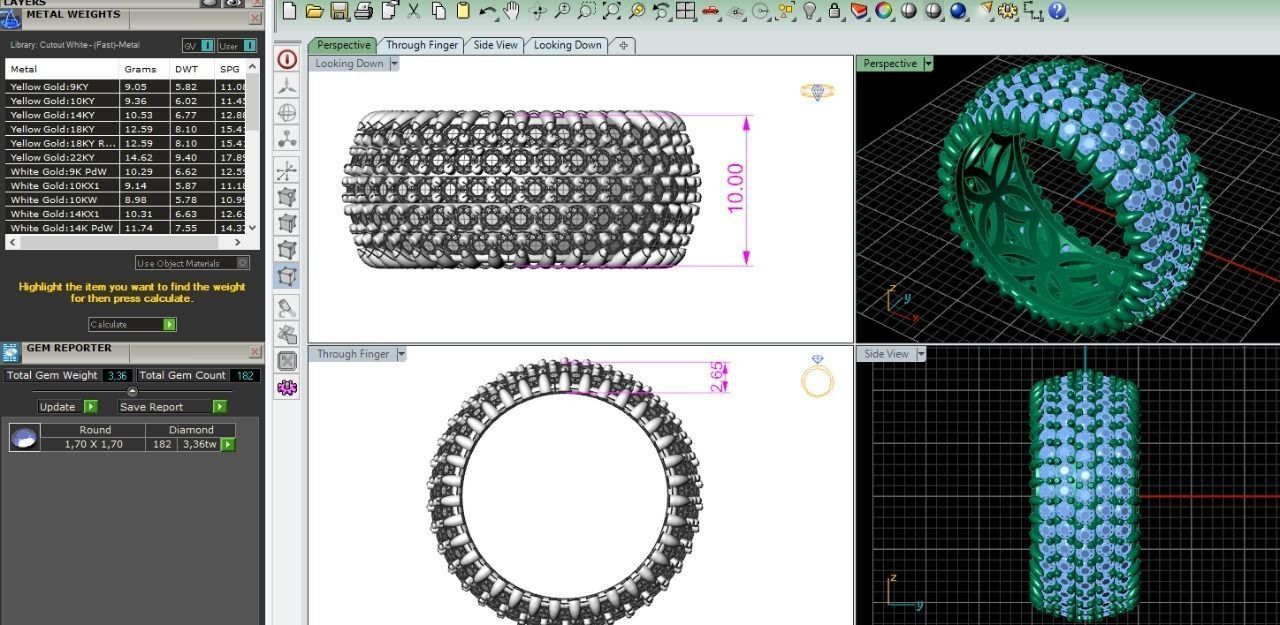The width and height of the screenshot is (1280, 625).
Task: Print the view with printer icon
Action: click(x=364, y=11)
